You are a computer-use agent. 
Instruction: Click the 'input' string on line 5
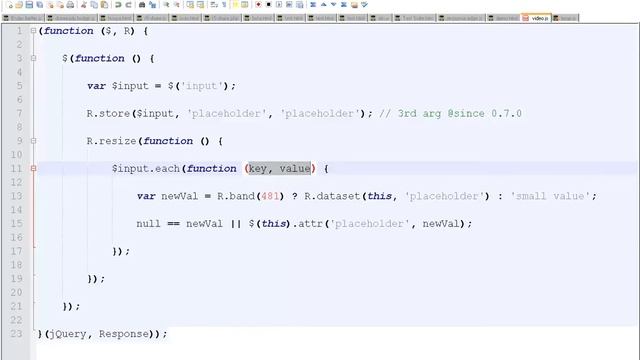click(x=202, y=86)
